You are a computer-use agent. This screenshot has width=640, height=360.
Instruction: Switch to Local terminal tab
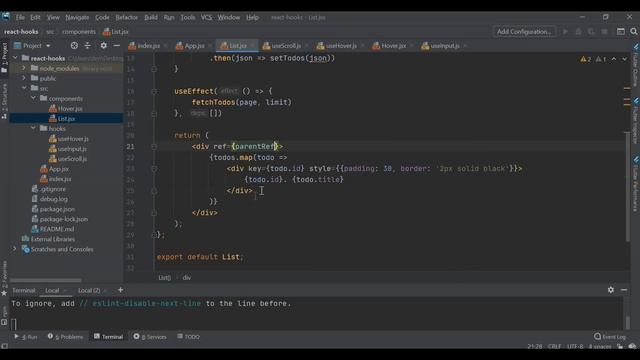(52, 290)
